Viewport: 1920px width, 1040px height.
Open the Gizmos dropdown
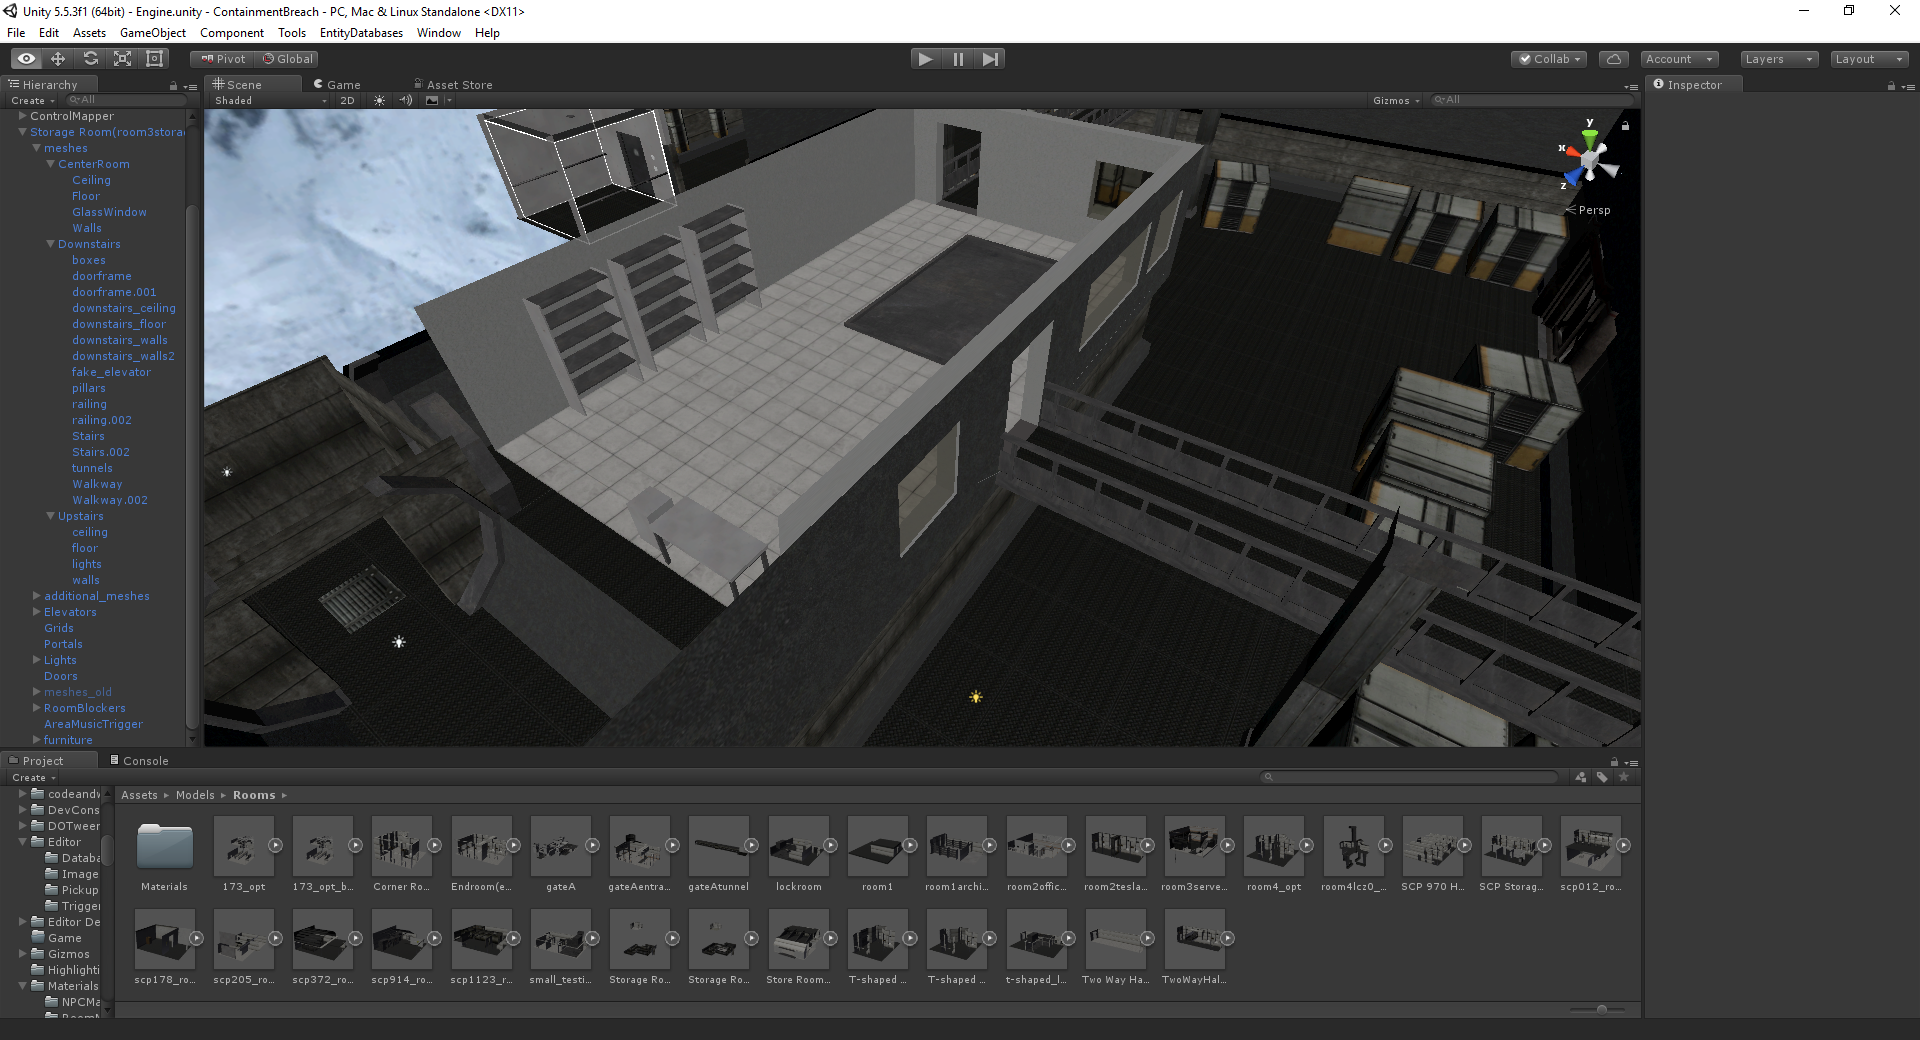pos(1396,100)
